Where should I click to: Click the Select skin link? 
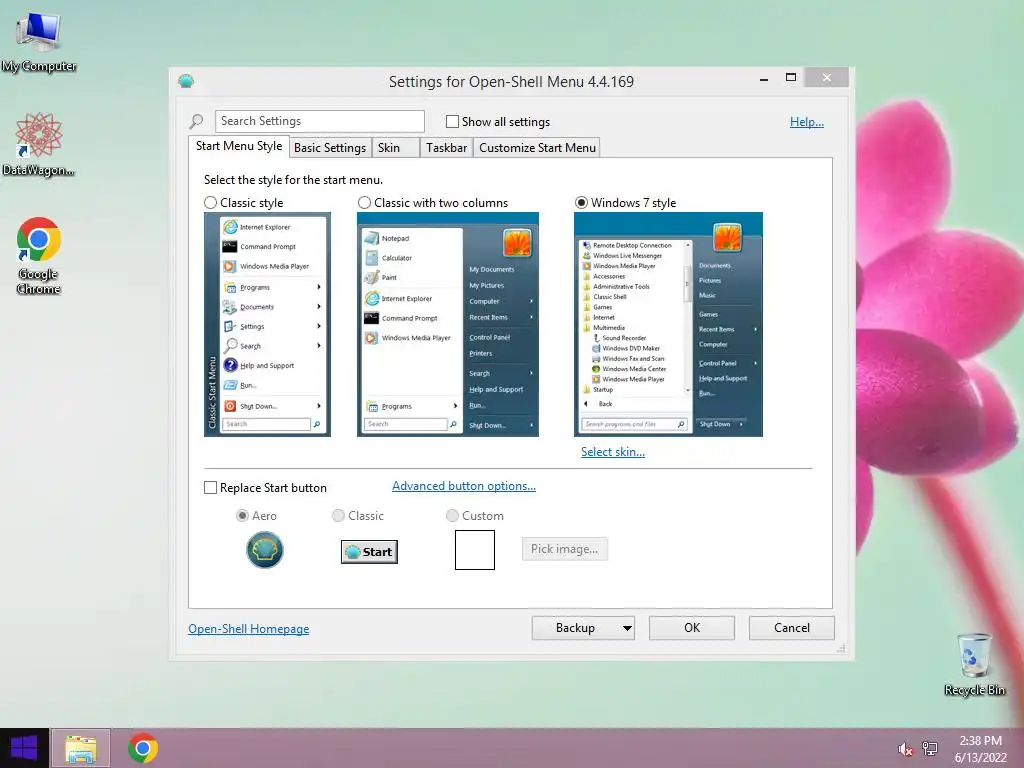tap(613, 452)
